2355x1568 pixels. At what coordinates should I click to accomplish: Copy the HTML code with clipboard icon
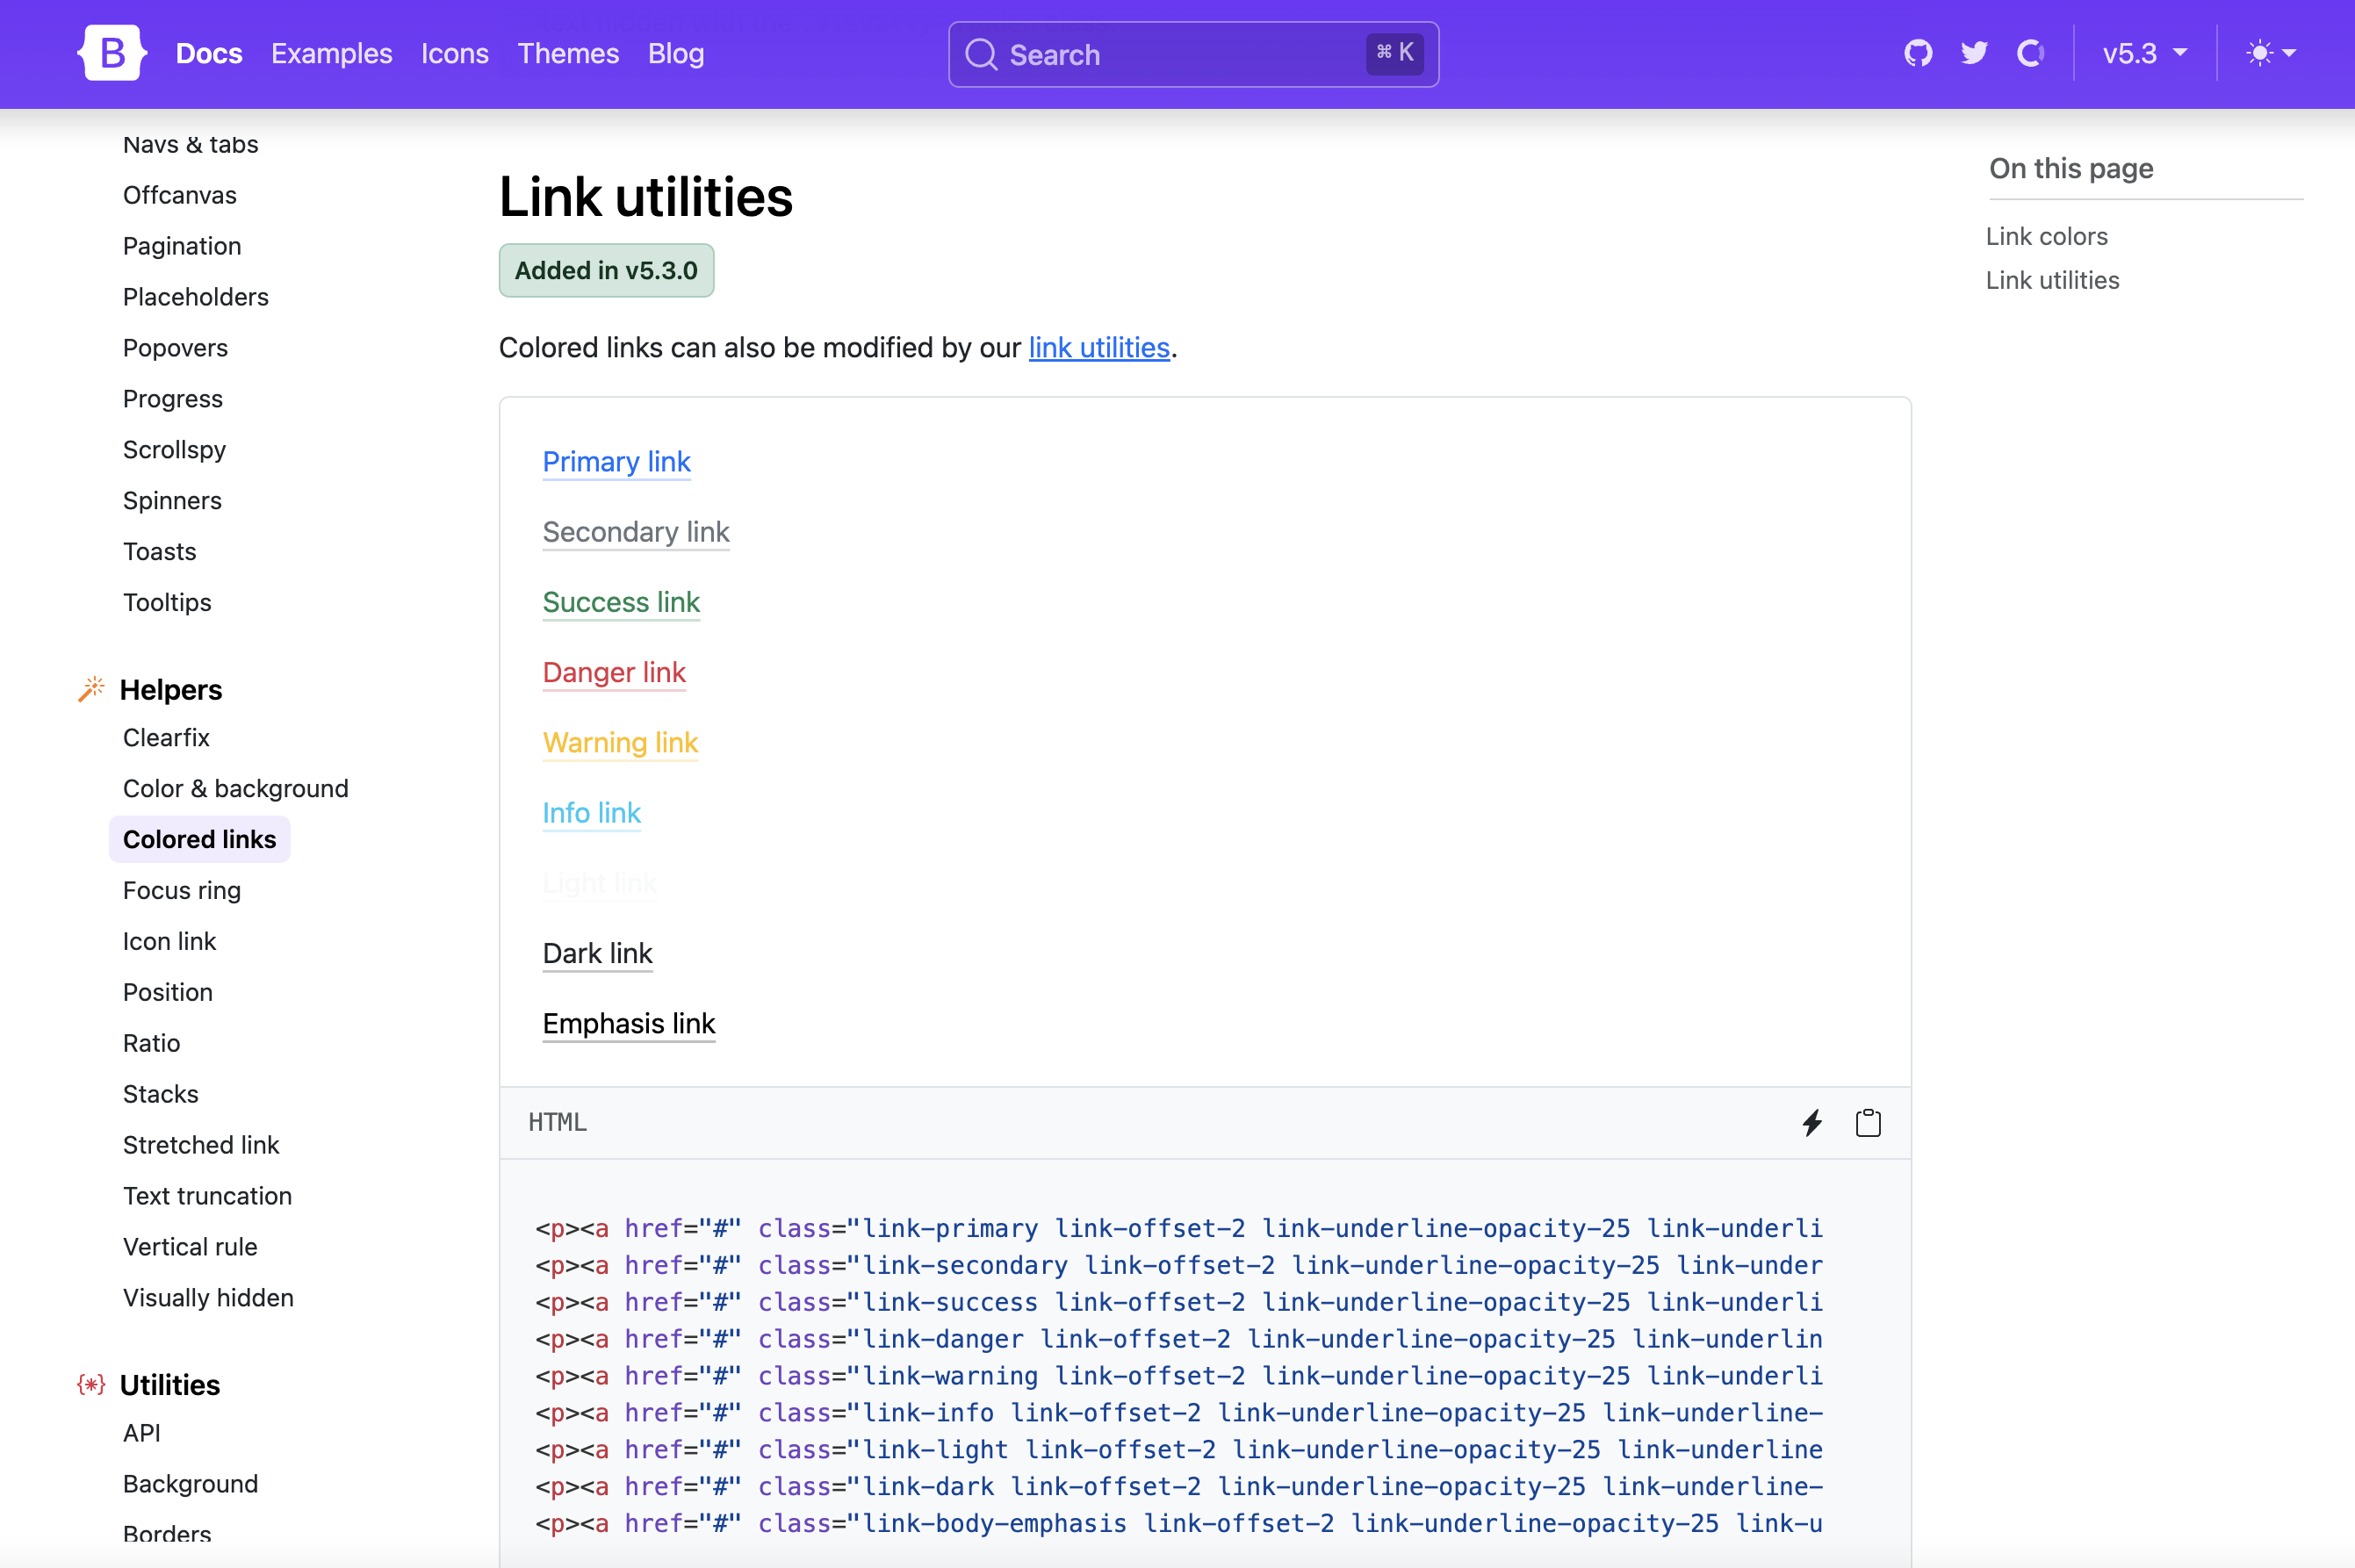pyautogui.click(x=1868, y=1122)
